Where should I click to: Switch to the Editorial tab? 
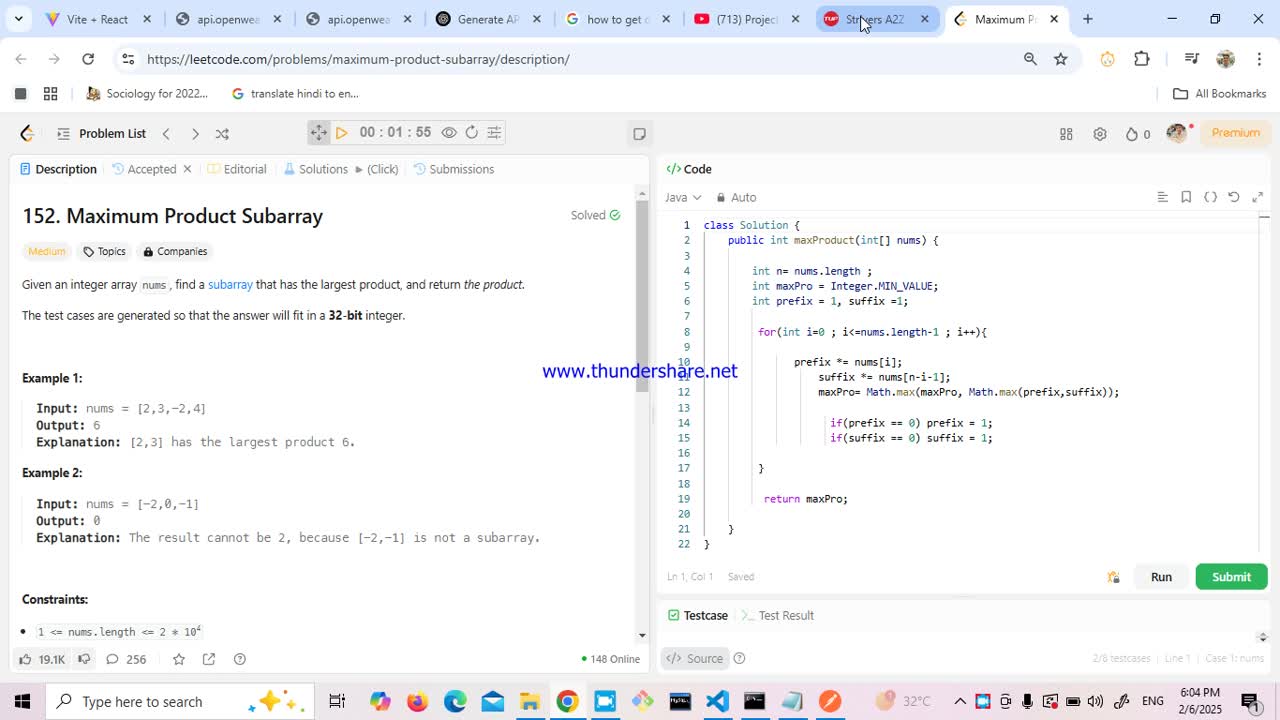point(237,169)
